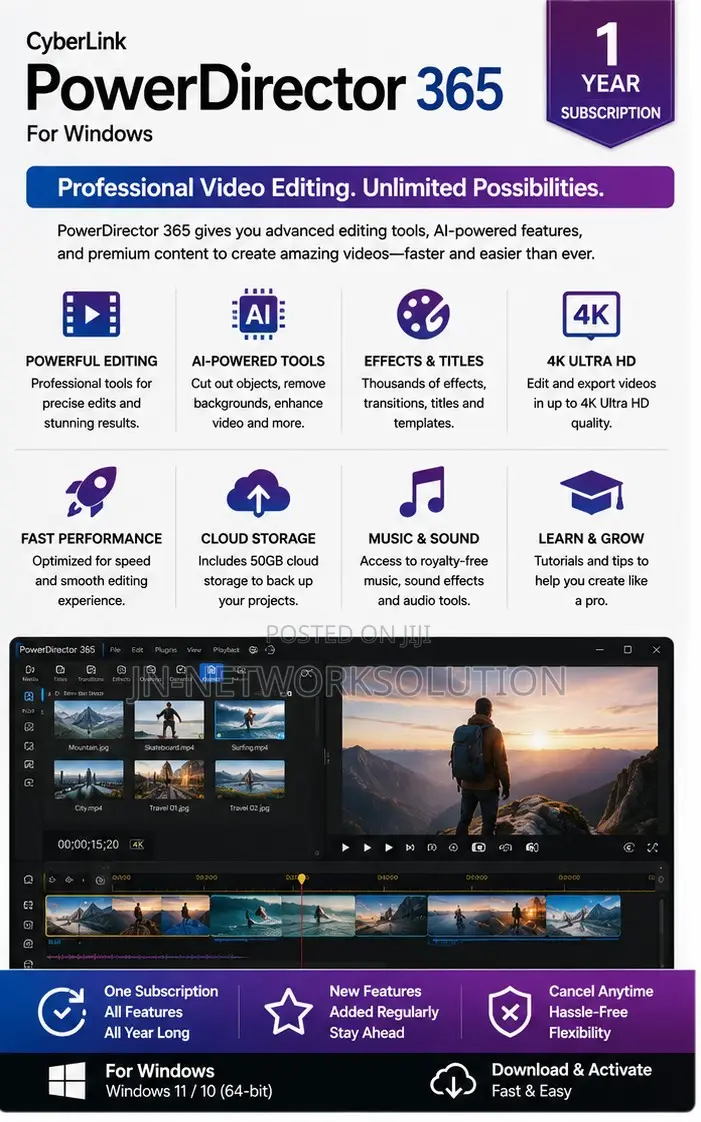Click the Music & Sound note icon
The height and width of the screenshot is (1122, 701).
click(423, 492)
